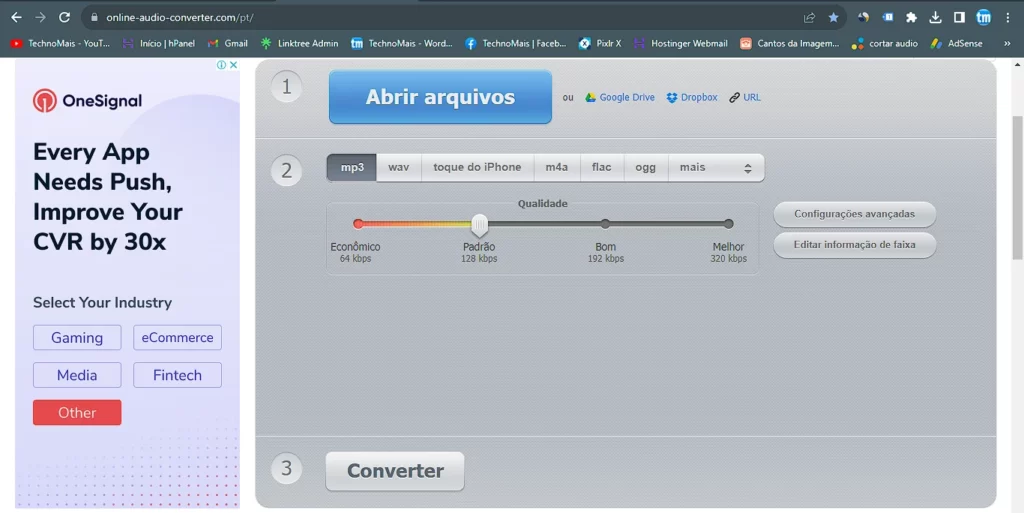Viewport: 1024px width, 513px height.
Task: Select the wav format tab
Action: (x=398, y=168)
